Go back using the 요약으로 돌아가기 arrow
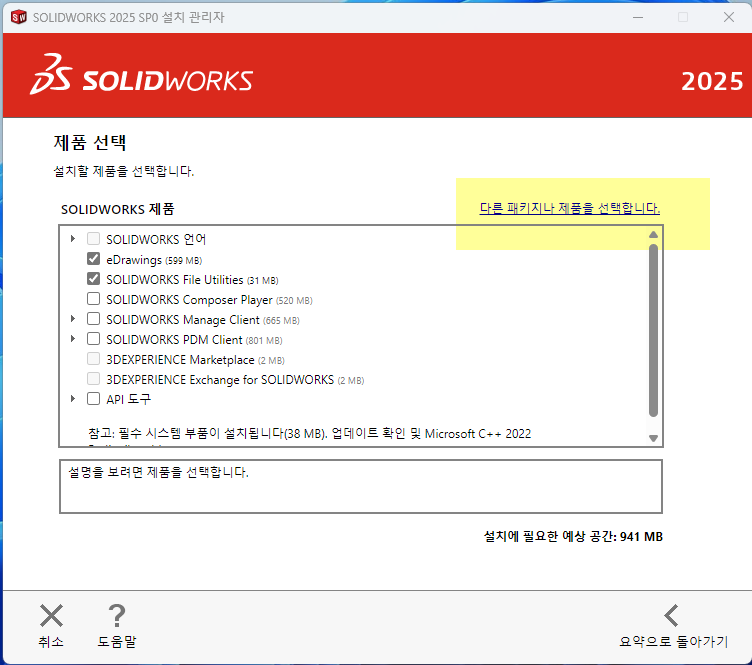This screenshot has width=752, height=665. [671, 616]
